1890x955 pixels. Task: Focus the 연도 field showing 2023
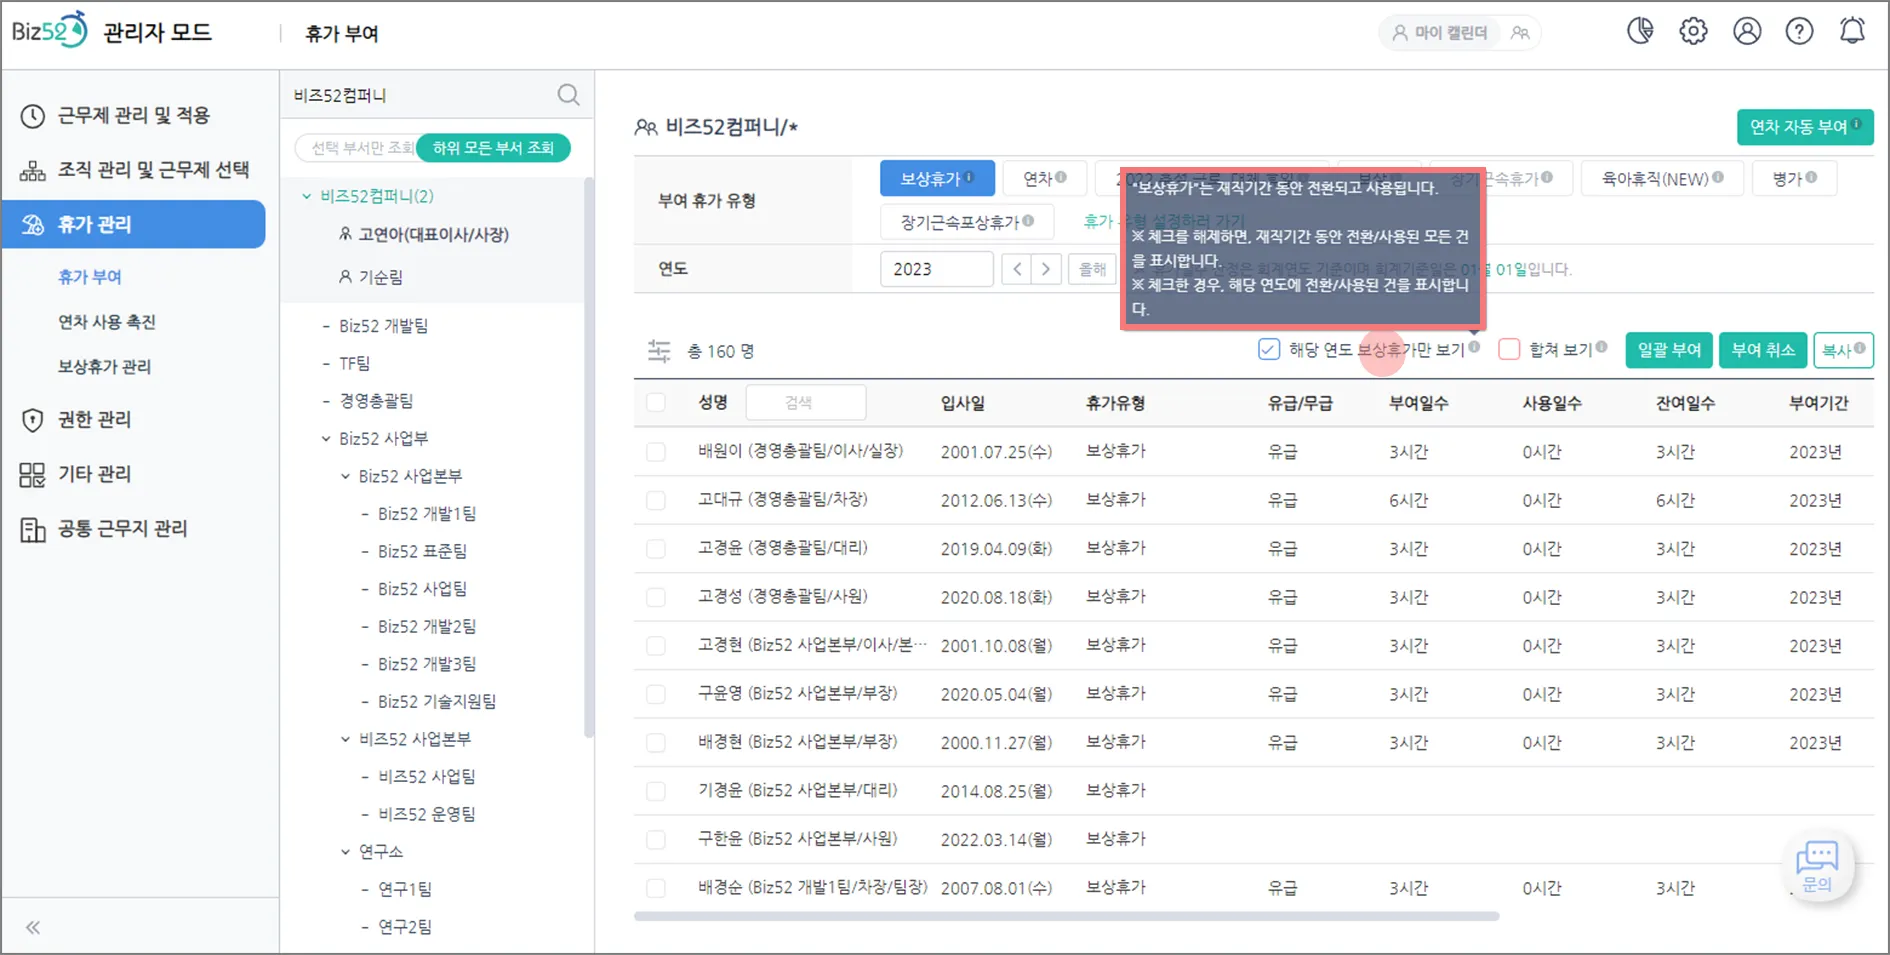pyautogui.click(x=936, y=269)
